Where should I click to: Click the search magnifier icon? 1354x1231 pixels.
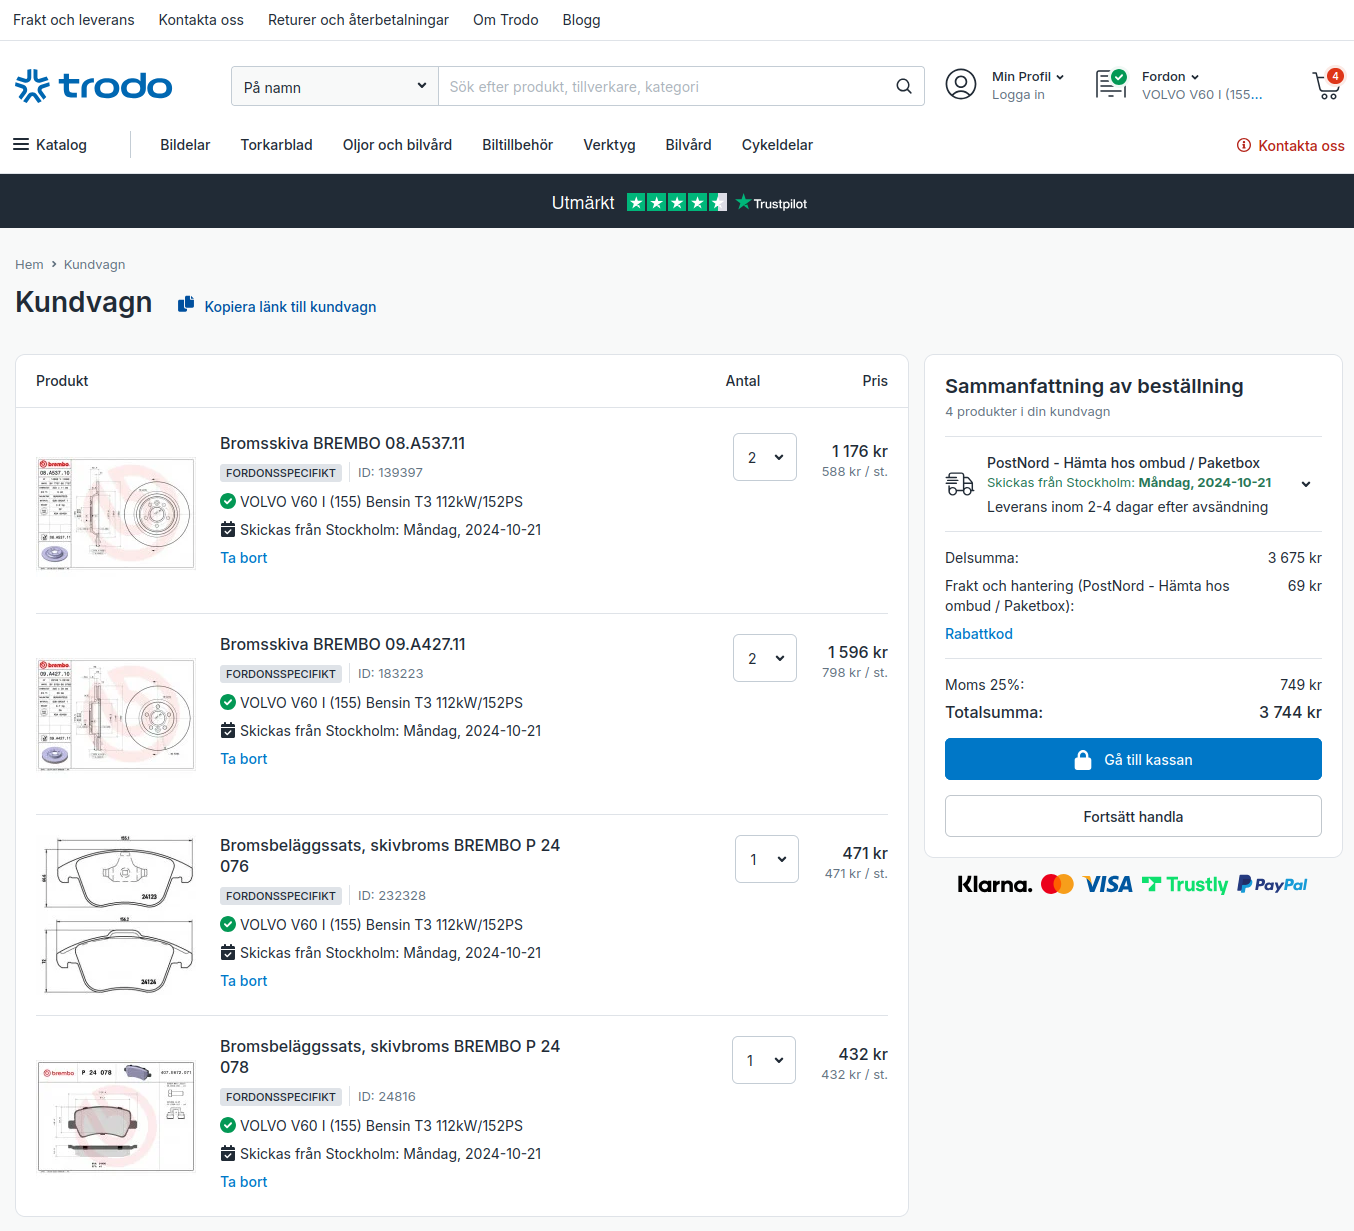[904, 86]
